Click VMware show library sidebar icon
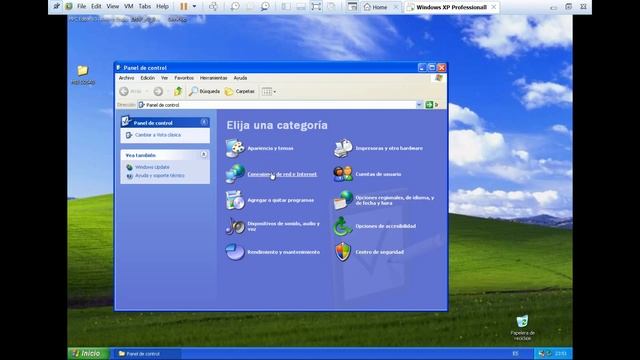The width and height of the screenshot is (640, 360). coord(286,7)
